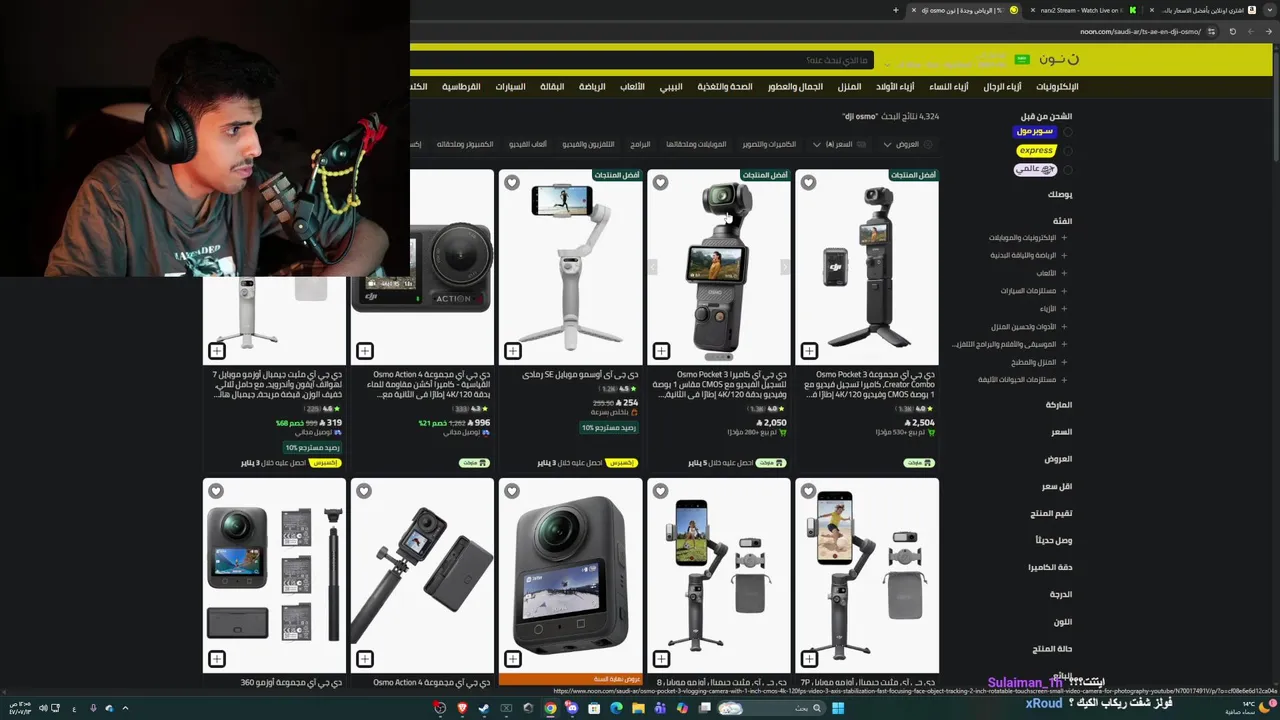Open Google Chrome from the taskbar

pyautogui.click(x=550, y=708)
